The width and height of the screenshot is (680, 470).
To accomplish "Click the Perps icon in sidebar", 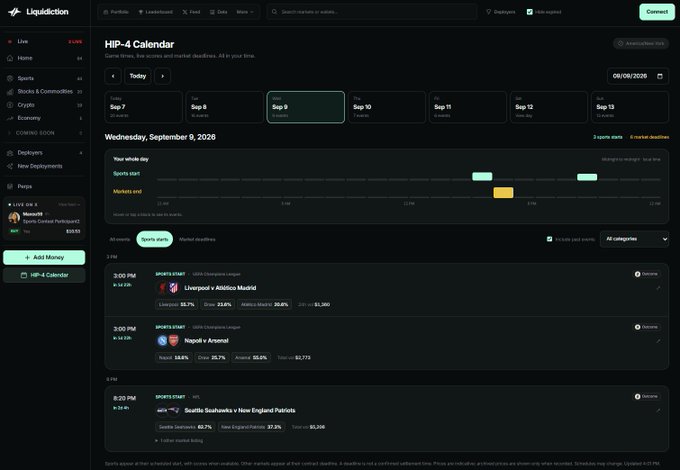I will point(10,186).
